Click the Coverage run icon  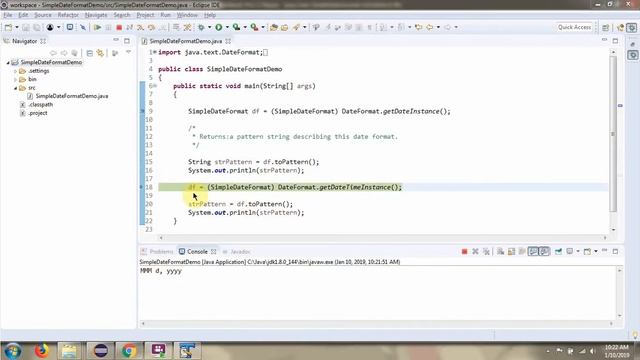tap(236, 27)
